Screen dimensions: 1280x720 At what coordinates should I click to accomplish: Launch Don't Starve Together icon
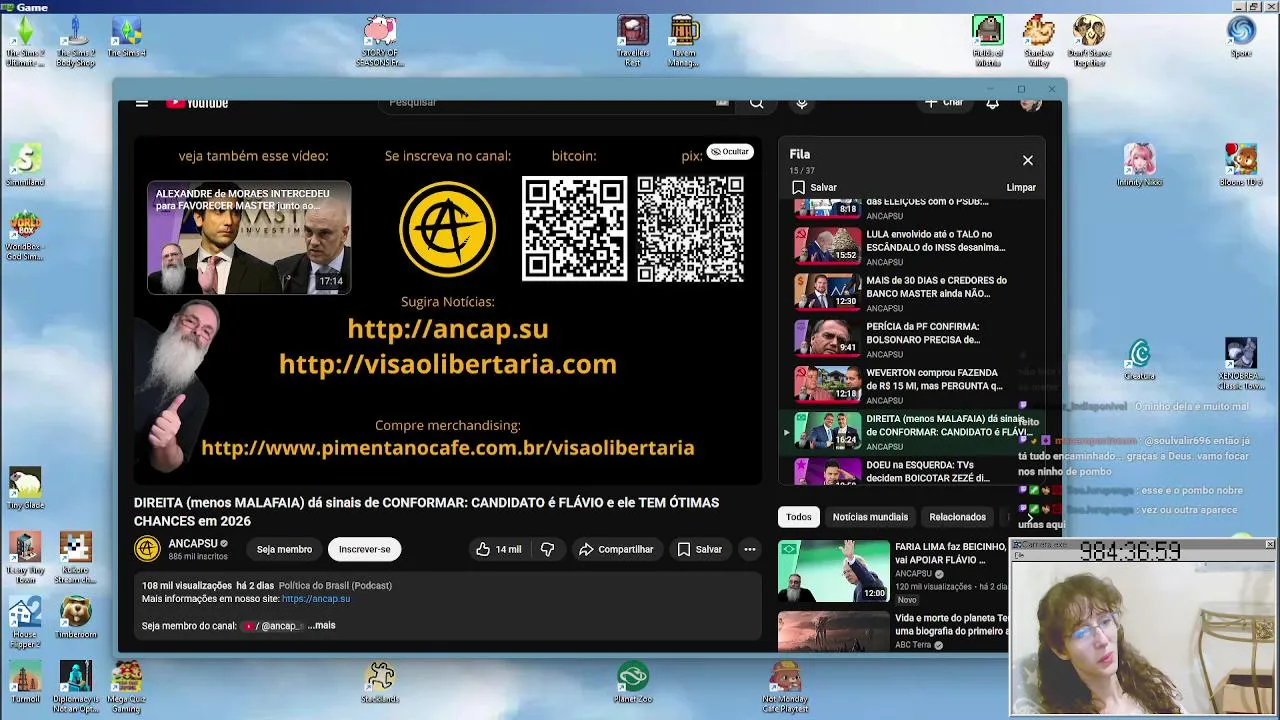coord(1088,42)
